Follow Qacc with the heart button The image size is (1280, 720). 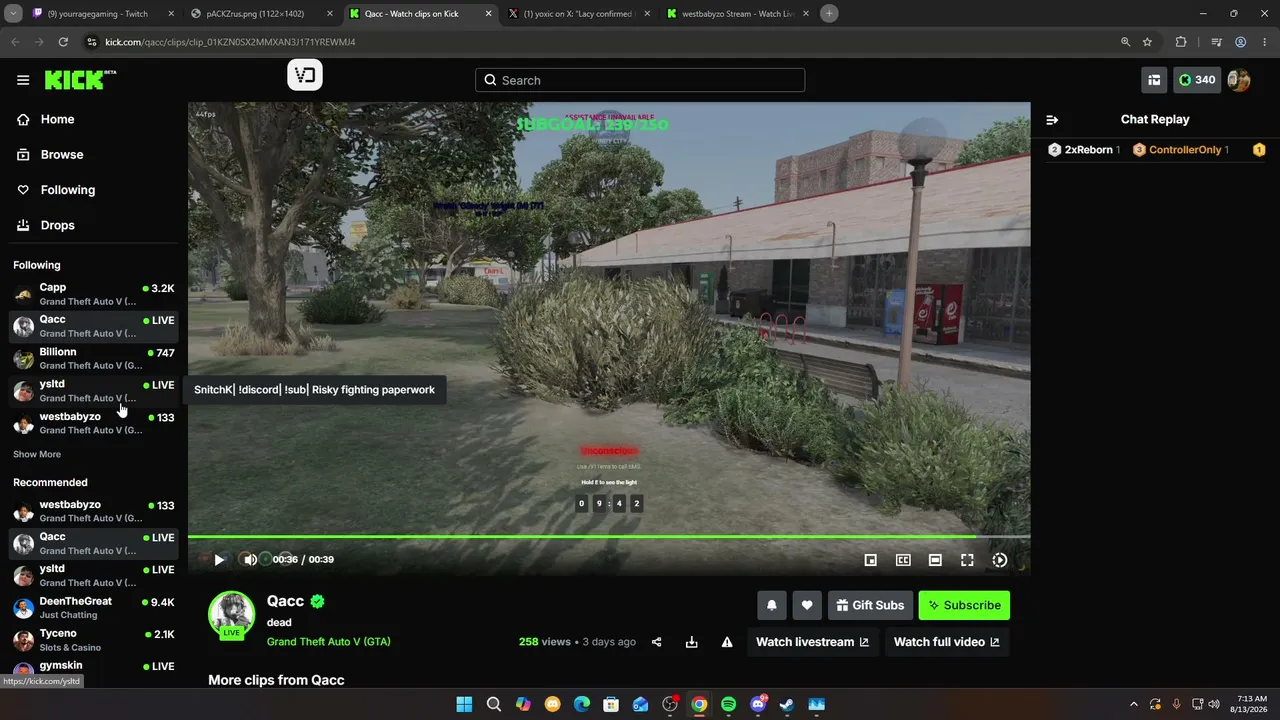click(807, 605)
